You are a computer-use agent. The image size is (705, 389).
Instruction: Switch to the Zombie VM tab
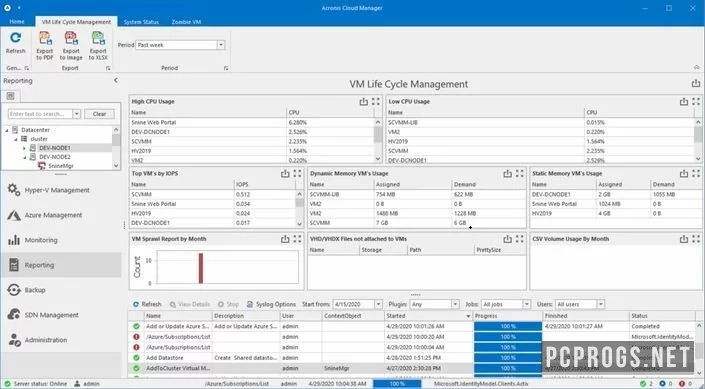point(186,22)
